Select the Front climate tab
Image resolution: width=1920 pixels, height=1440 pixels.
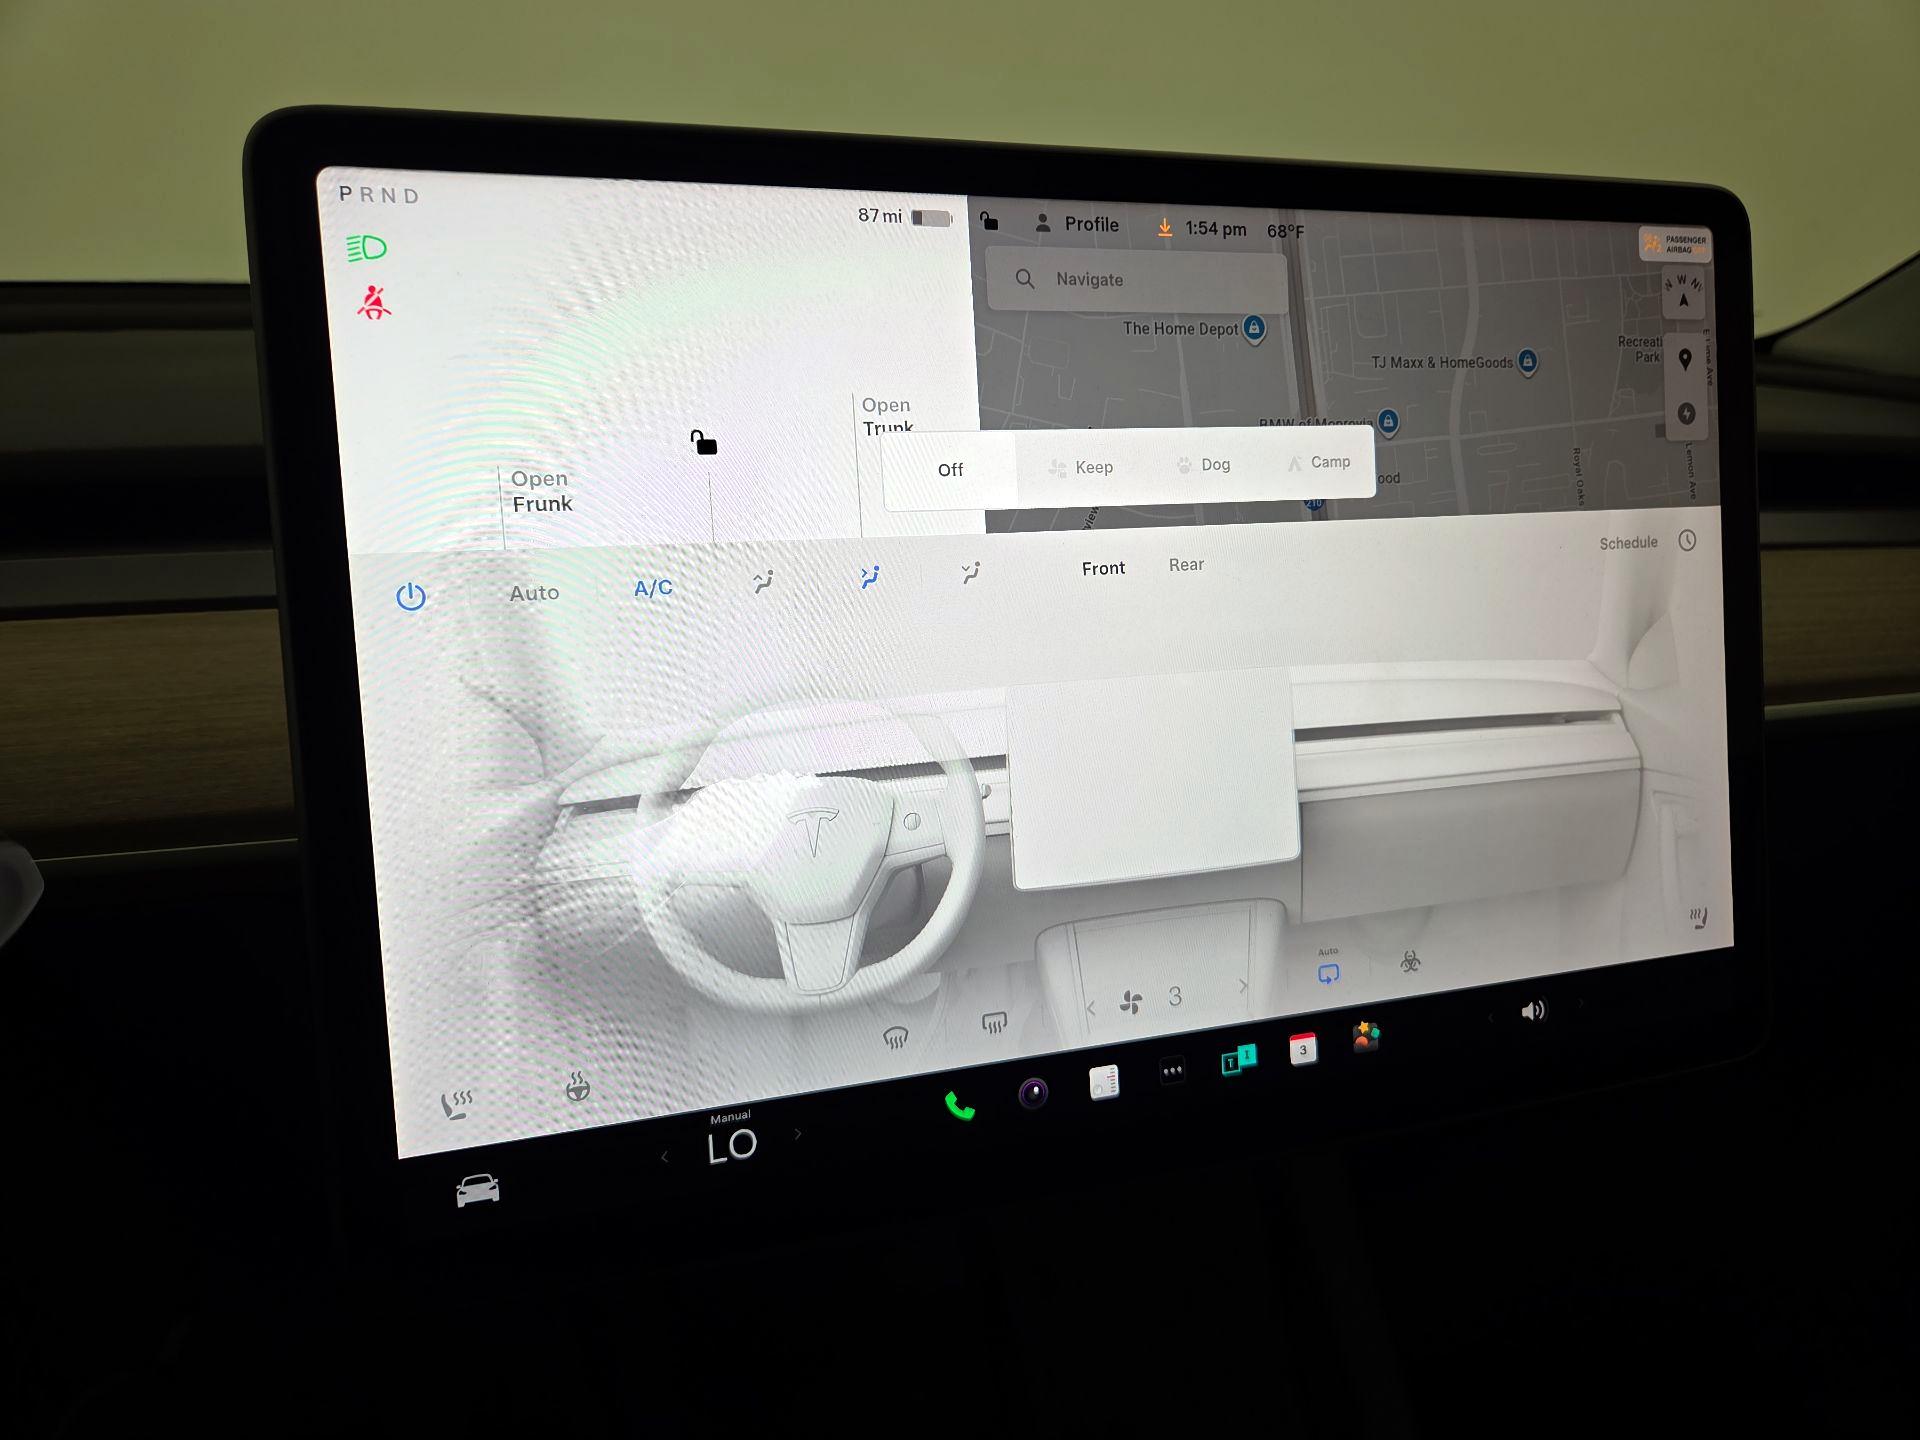click(x=1102, y=568)
